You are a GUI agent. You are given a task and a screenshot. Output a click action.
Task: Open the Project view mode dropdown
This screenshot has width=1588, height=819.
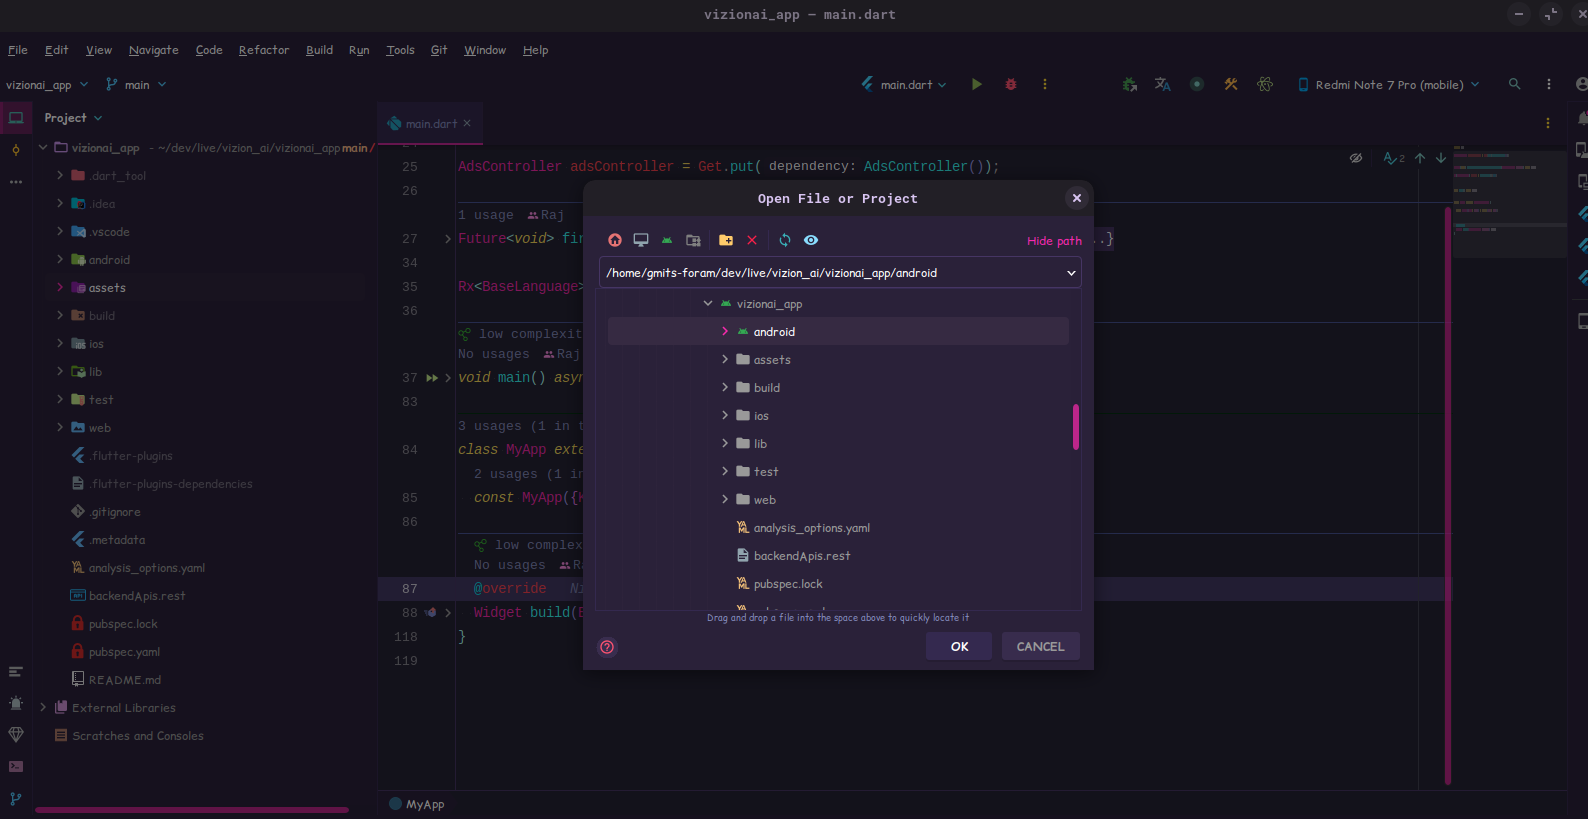point(73,118)
